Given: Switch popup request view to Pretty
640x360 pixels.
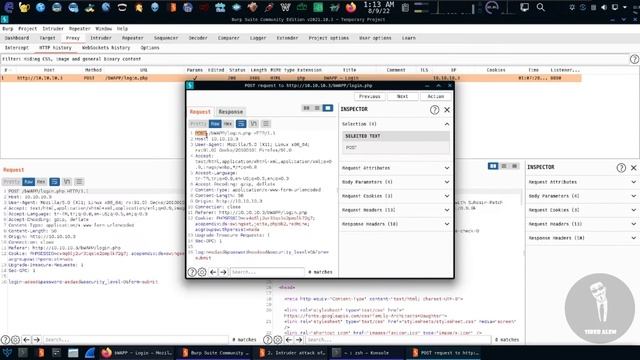Looking at the screenshot, I should pyautogui.click(x=198, y=124).
